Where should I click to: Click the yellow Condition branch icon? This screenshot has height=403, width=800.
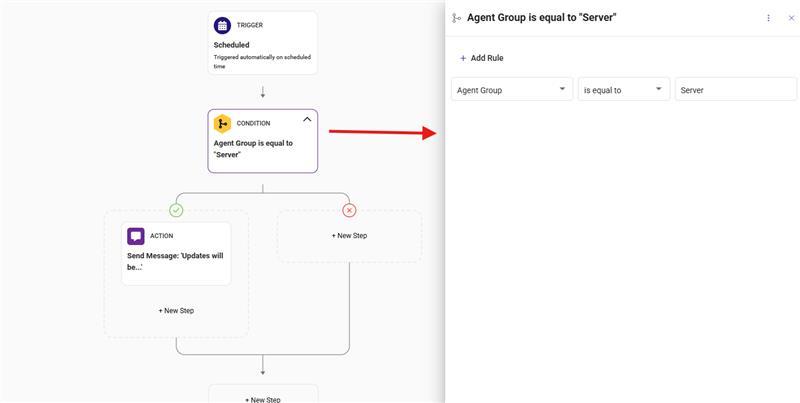[x=222, y=124]
